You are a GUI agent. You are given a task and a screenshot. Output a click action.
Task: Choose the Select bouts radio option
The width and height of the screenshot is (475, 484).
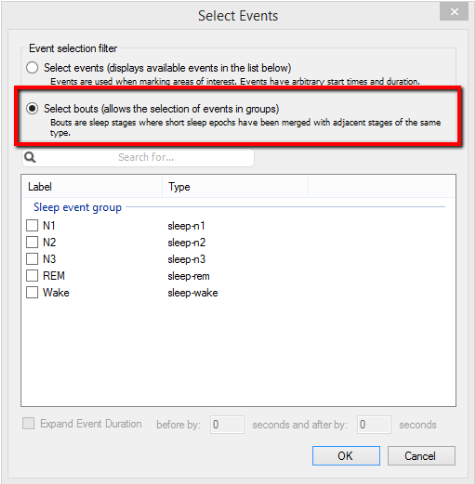pyautogui.click(x=32, y=109)
